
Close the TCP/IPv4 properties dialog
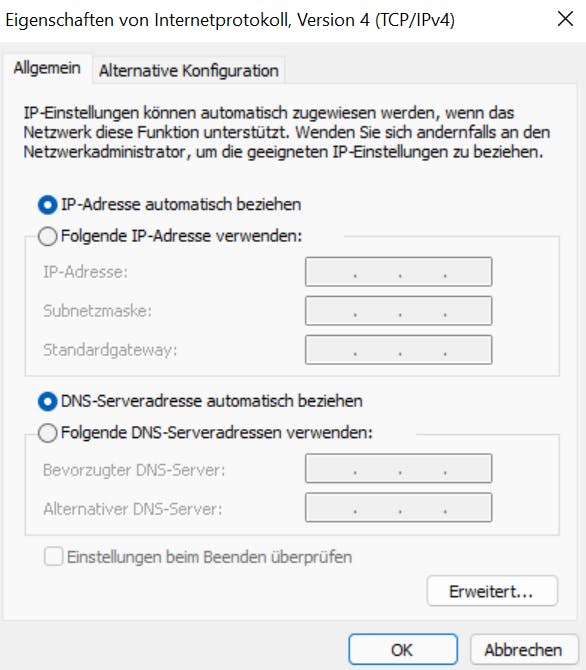(x=565, y=19)
